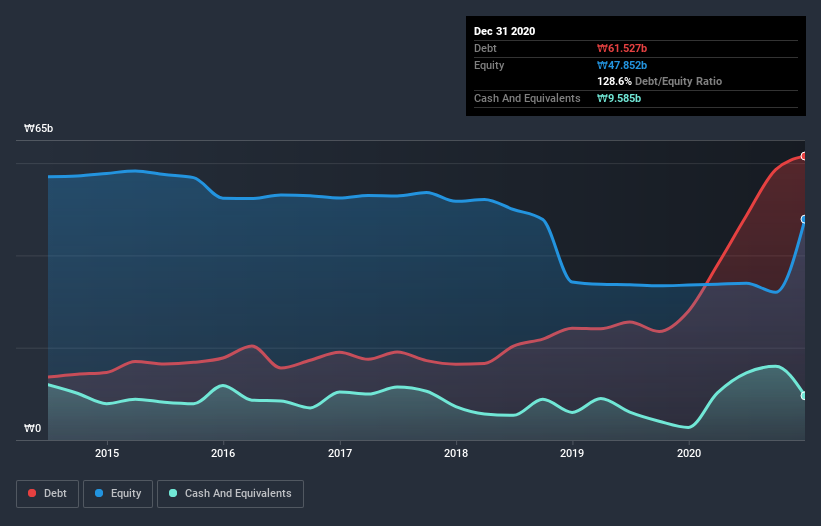The image size is (821, 526).
Task: Click the ₩47.852b equity value
Action: point(622,65)
